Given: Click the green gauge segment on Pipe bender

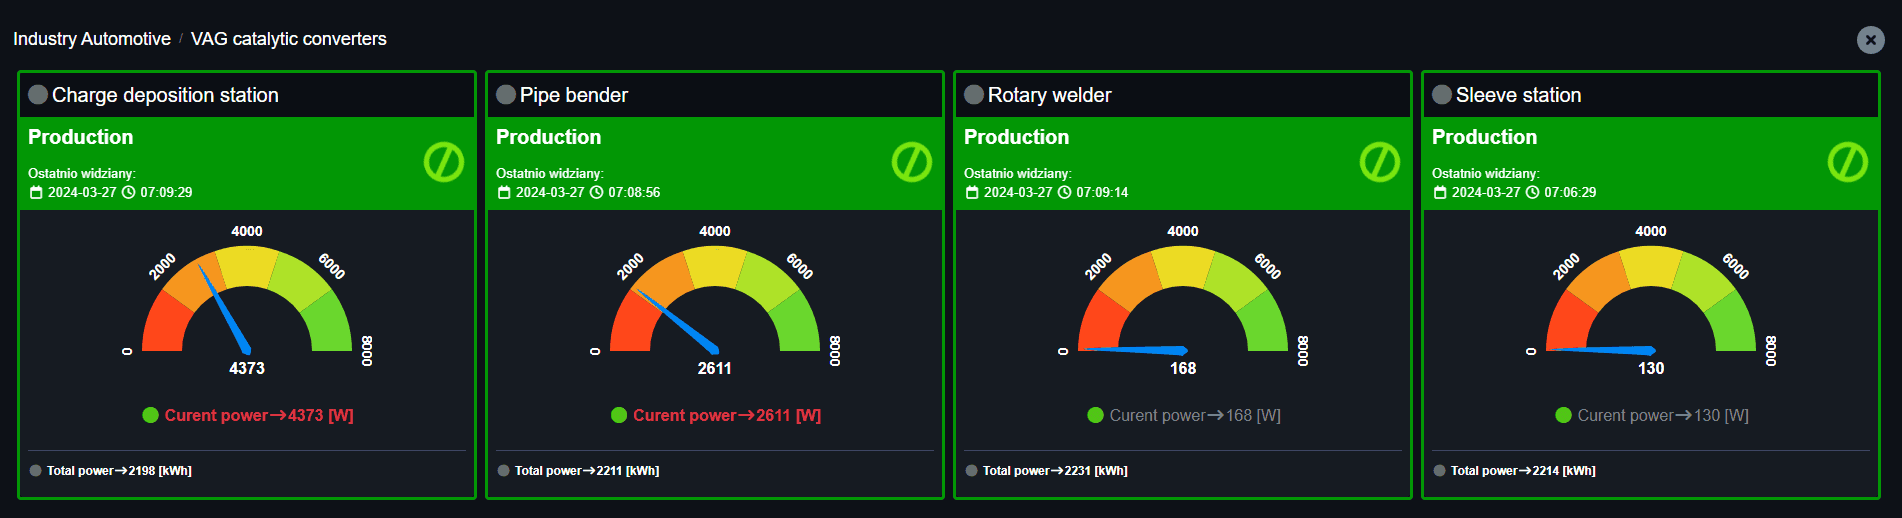Looking at the screenshot, I should (796, 325).
